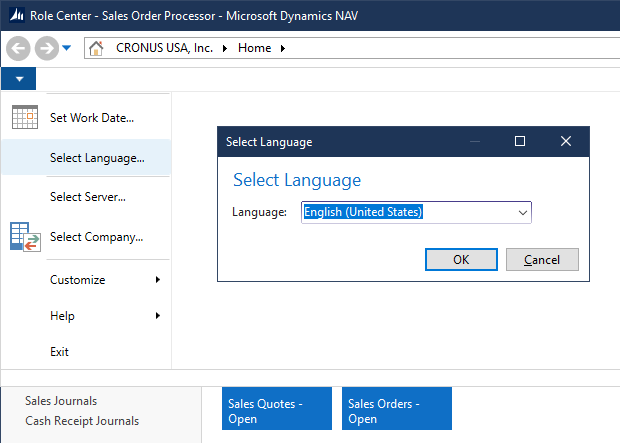Screen dimensions: 620x443
Task: Open the blue application menu dropdown button
Action: coord(19,79)
